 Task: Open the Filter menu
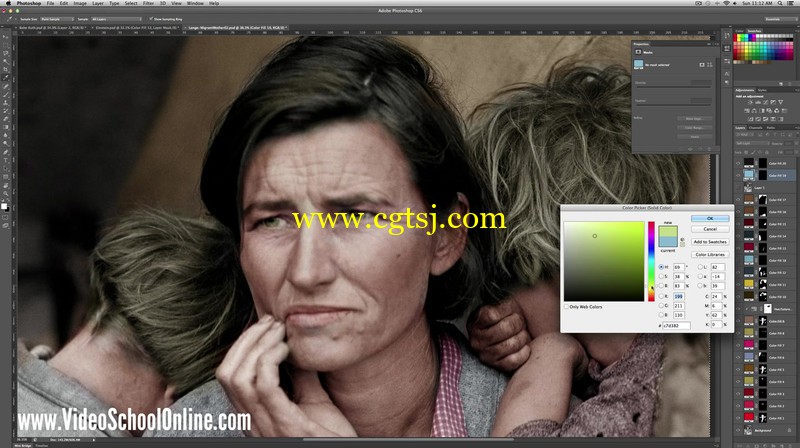point(148,3)
